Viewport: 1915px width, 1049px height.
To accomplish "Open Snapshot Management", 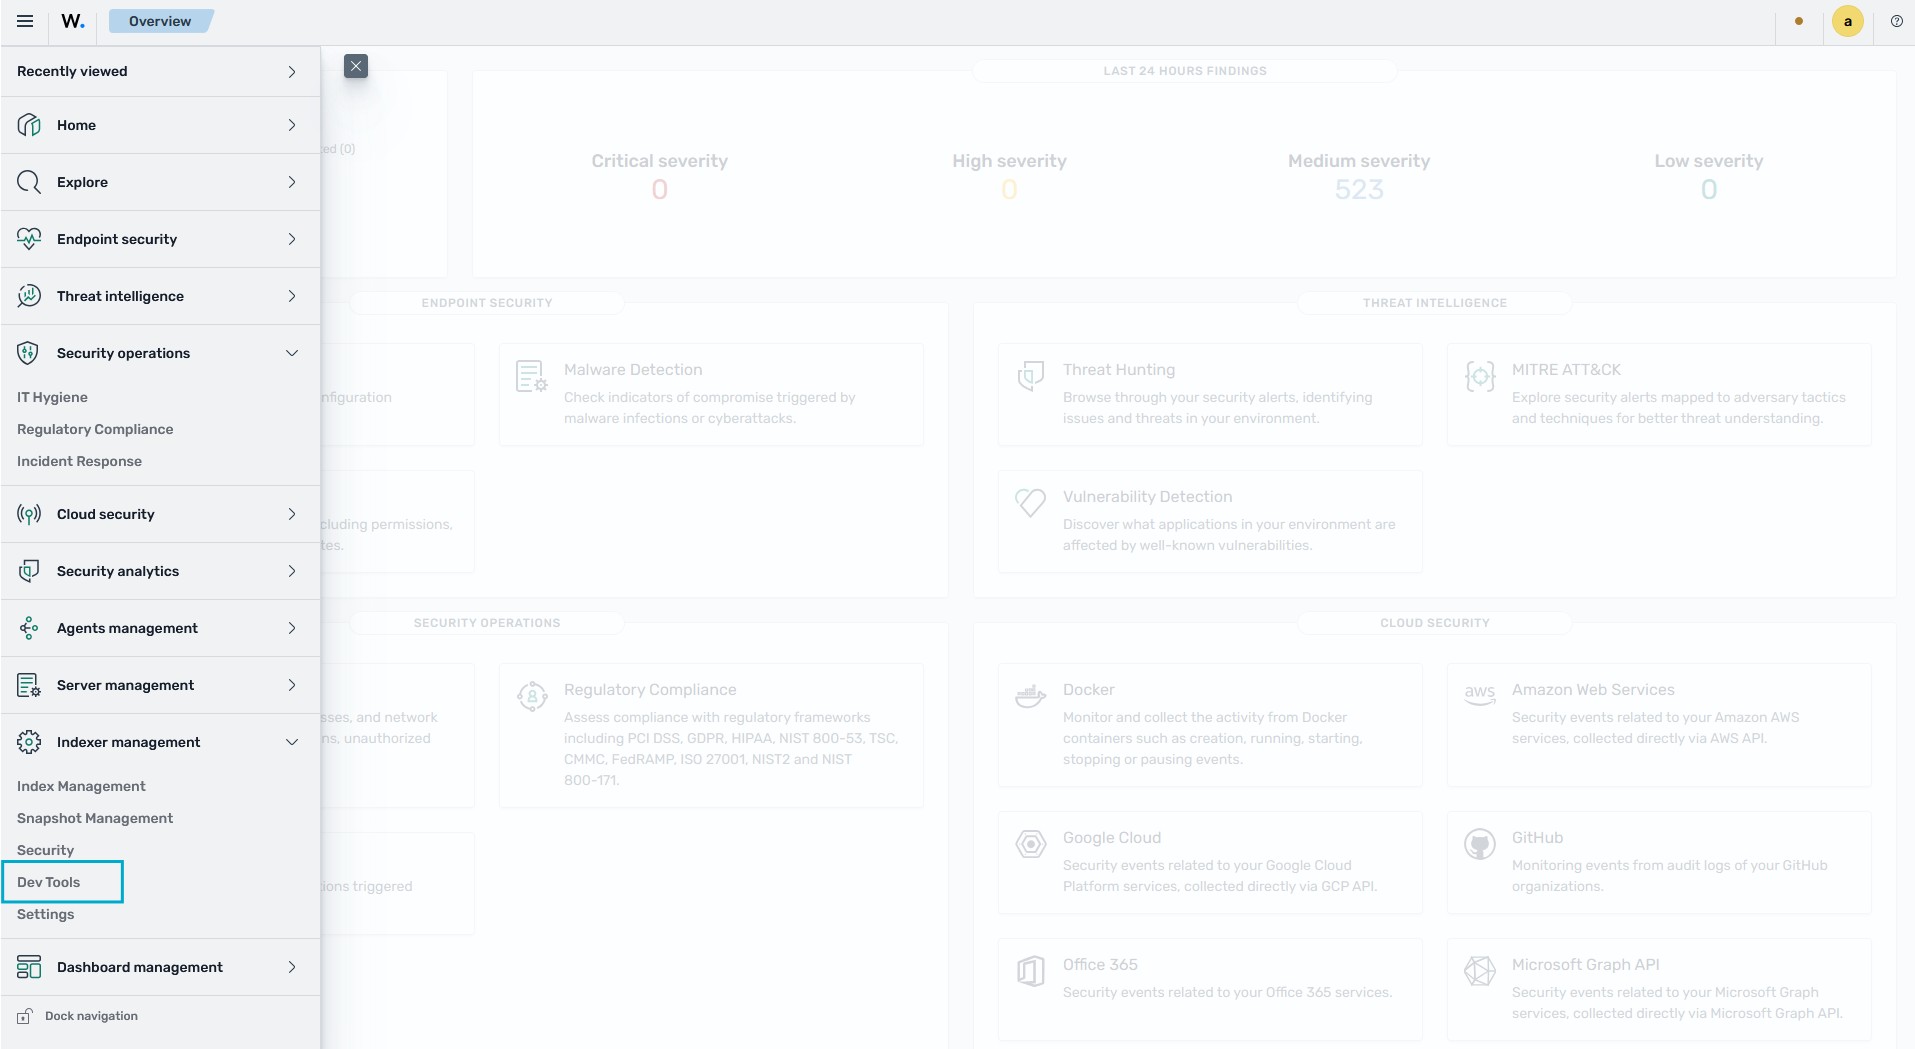I will pos(95,818).
